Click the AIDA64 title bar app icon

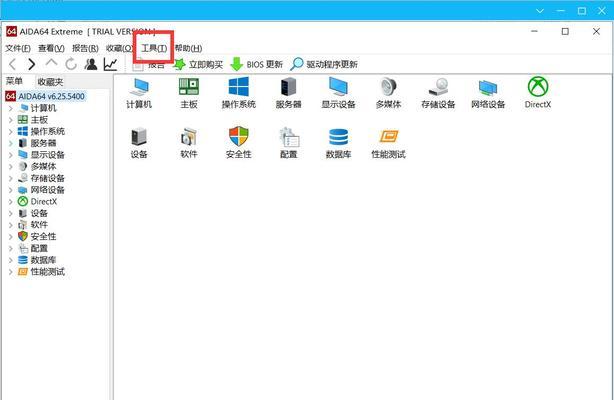11,31
